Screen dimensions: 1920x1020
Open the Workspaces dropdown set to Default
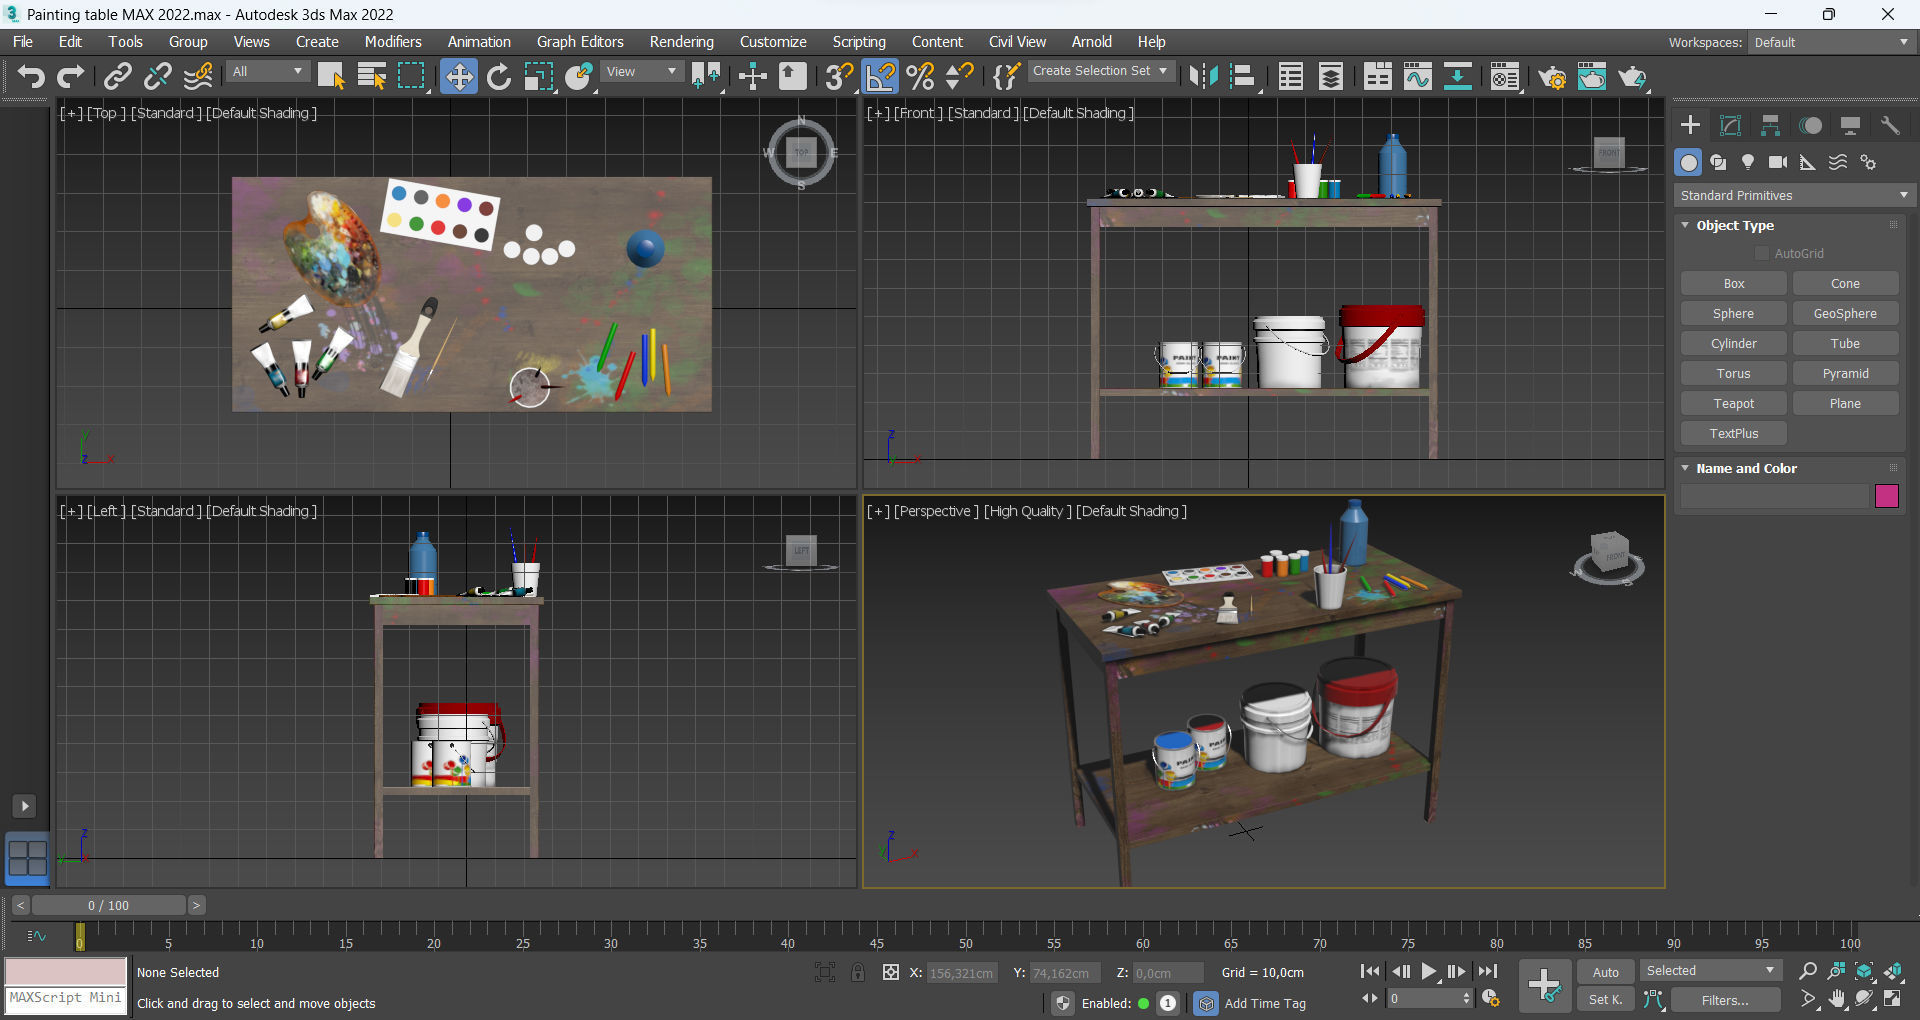coord(1831,42)
